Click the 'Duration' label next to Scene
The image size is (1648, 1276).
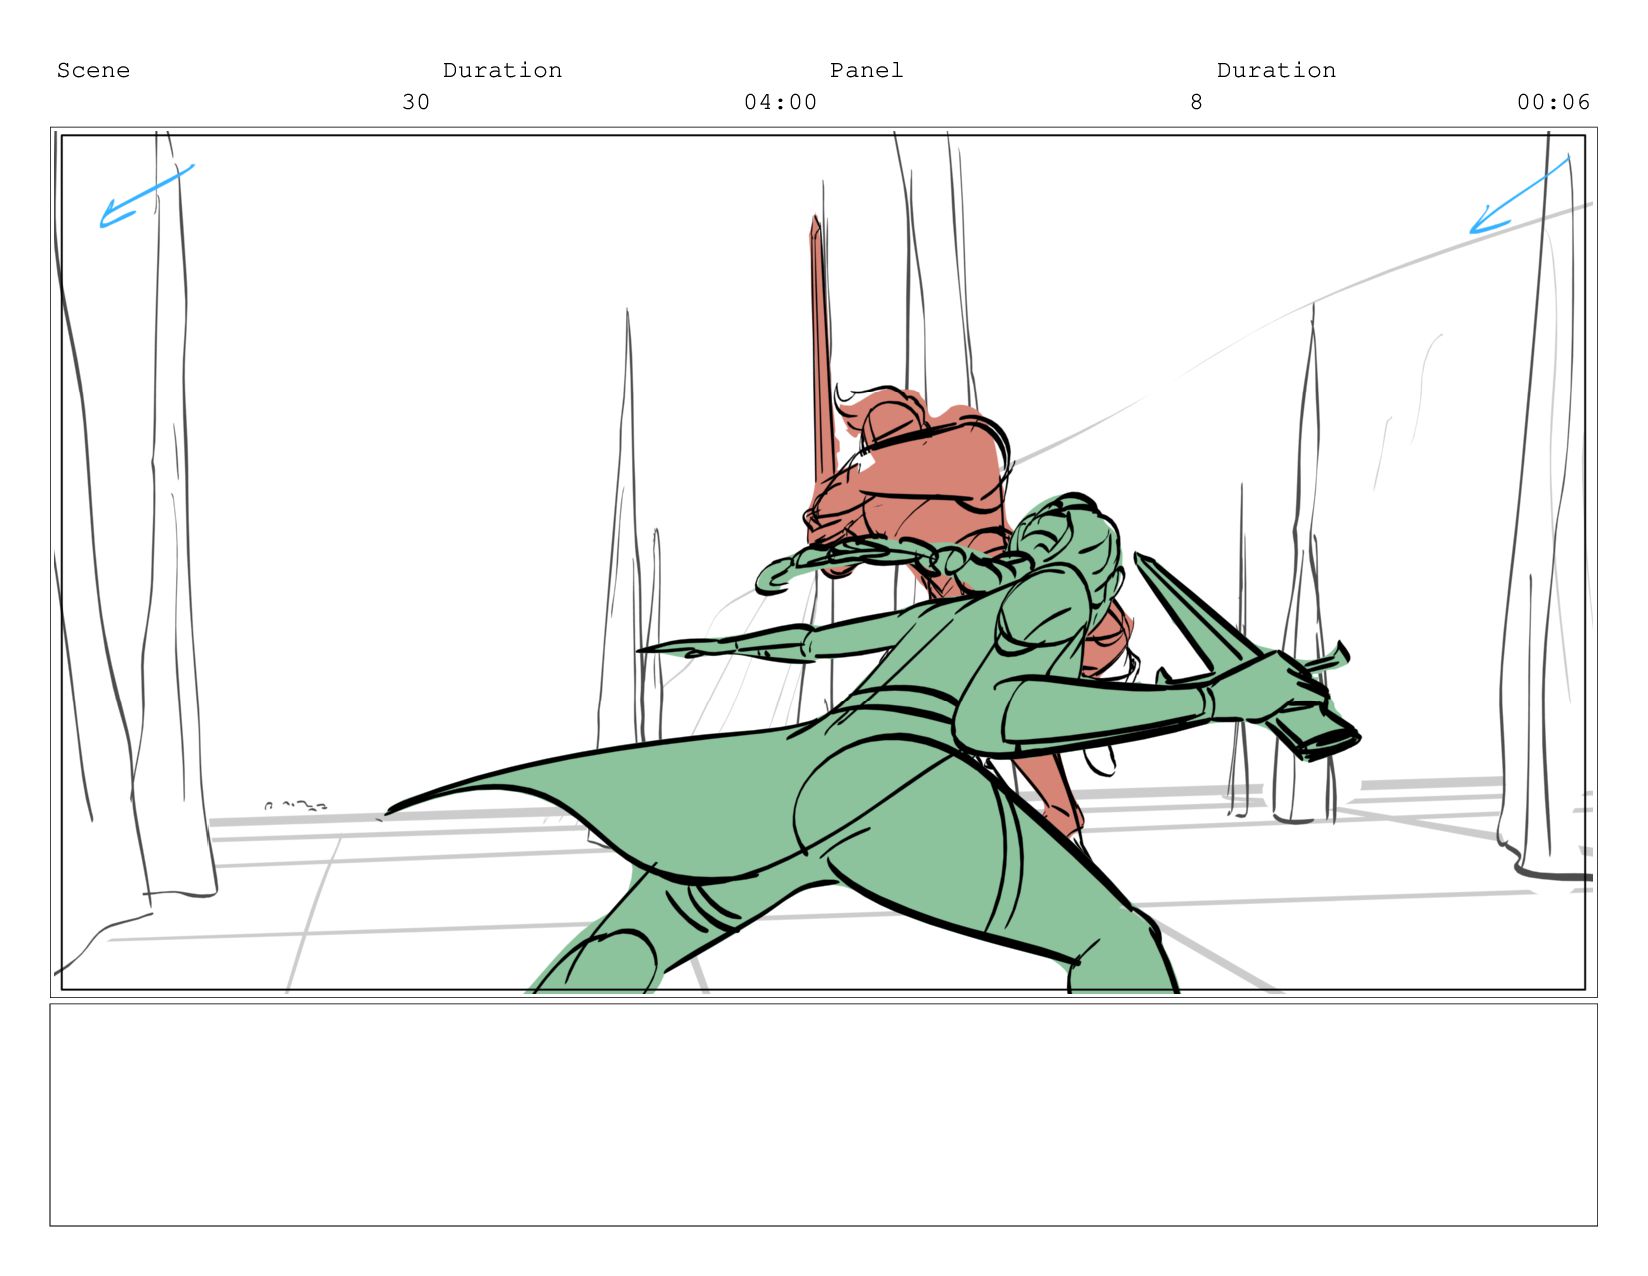click(502, 70)
